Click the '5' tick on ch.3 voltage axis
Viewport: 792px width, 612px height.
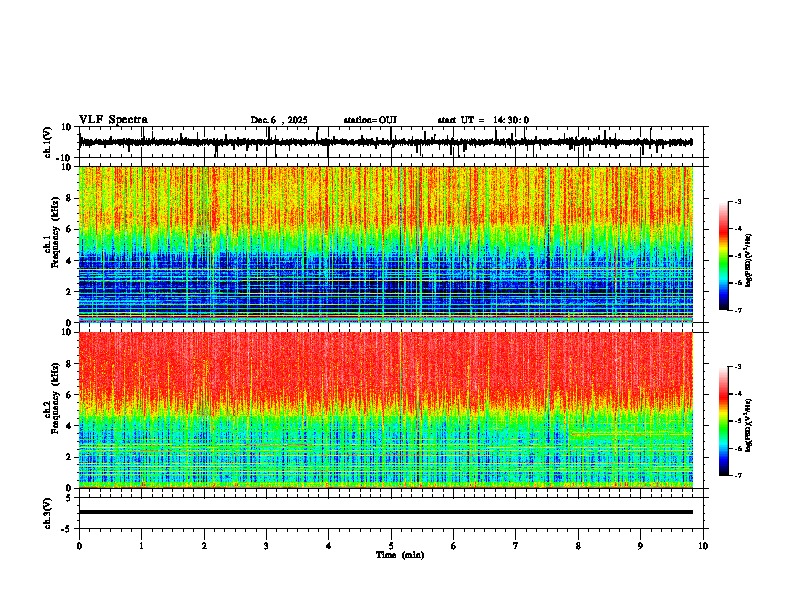pyautogui.click(x=69, y=498)
